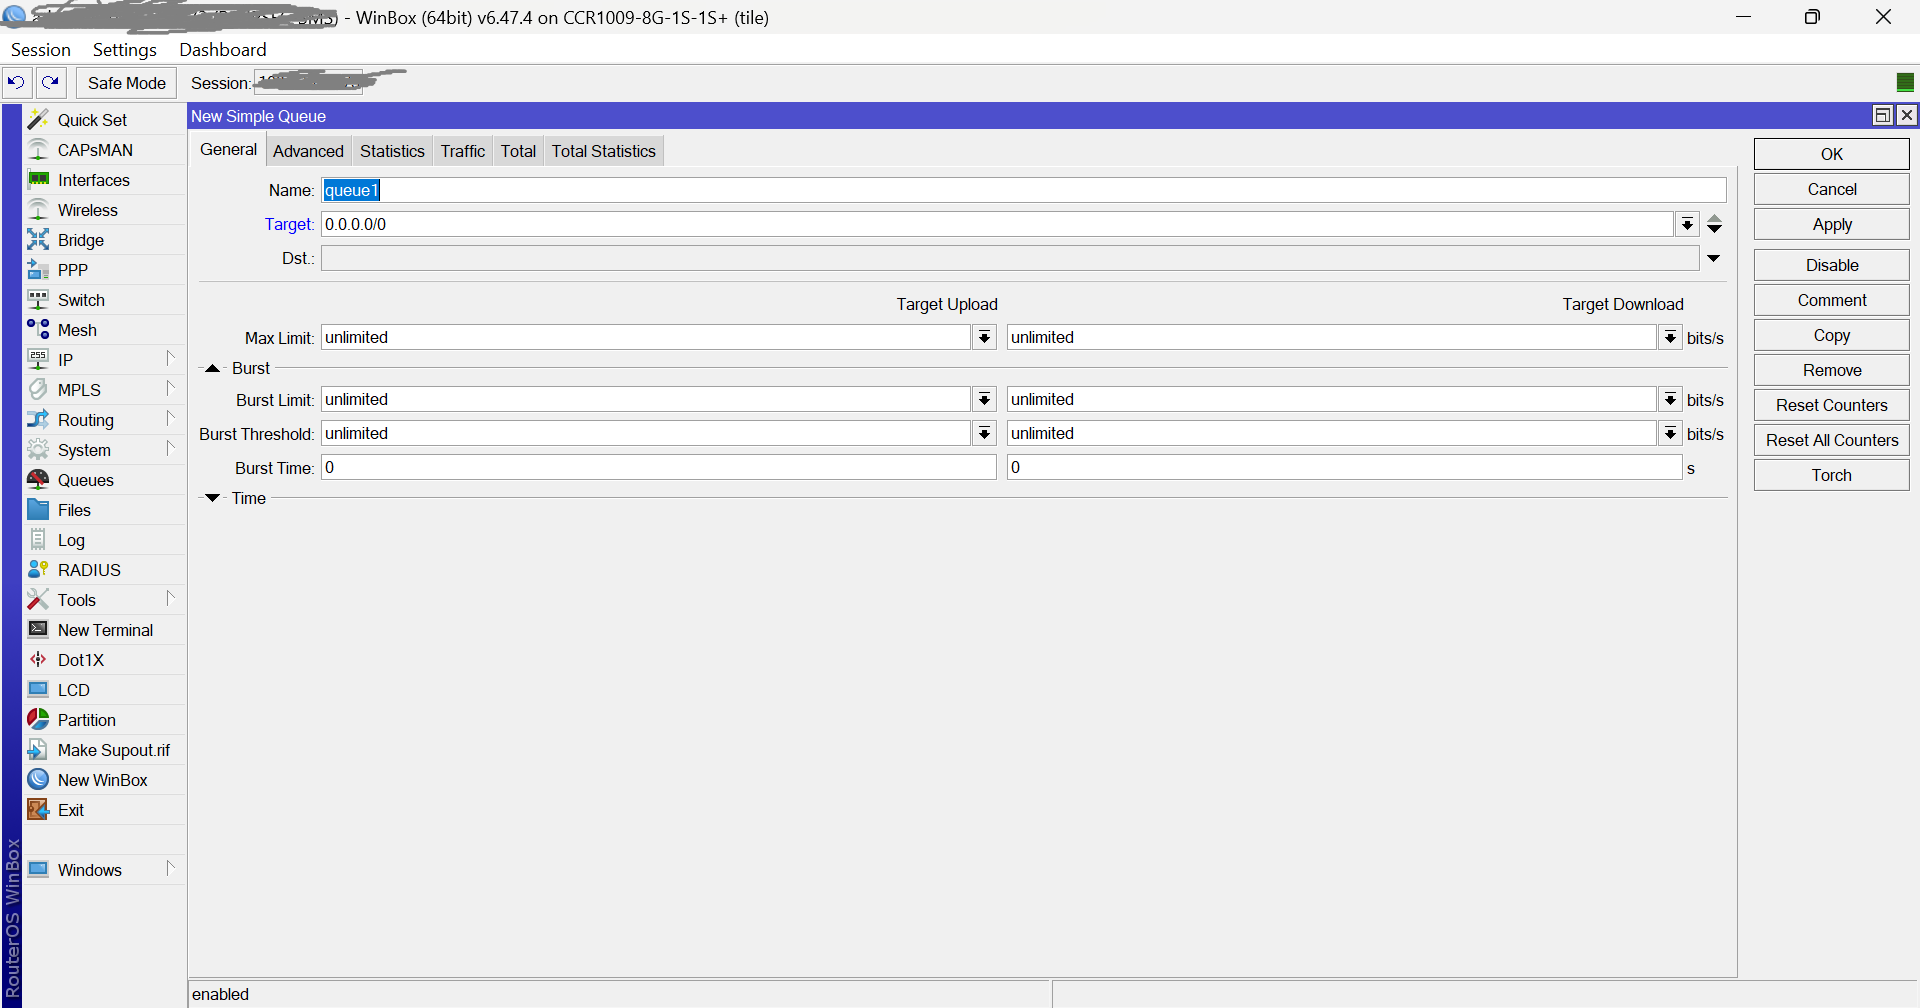Open Burst Threshold upload dropdown
The image size is (1920, 1008).
(985, 434)
